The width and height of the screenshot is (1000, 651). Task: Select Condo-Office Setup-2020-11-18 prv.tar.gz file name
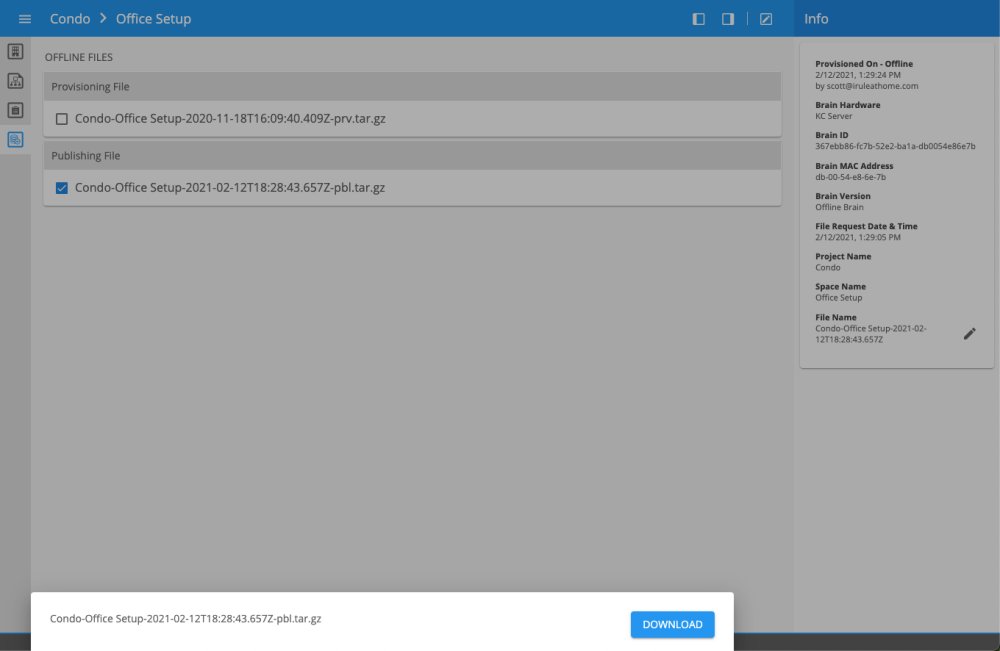230,119
